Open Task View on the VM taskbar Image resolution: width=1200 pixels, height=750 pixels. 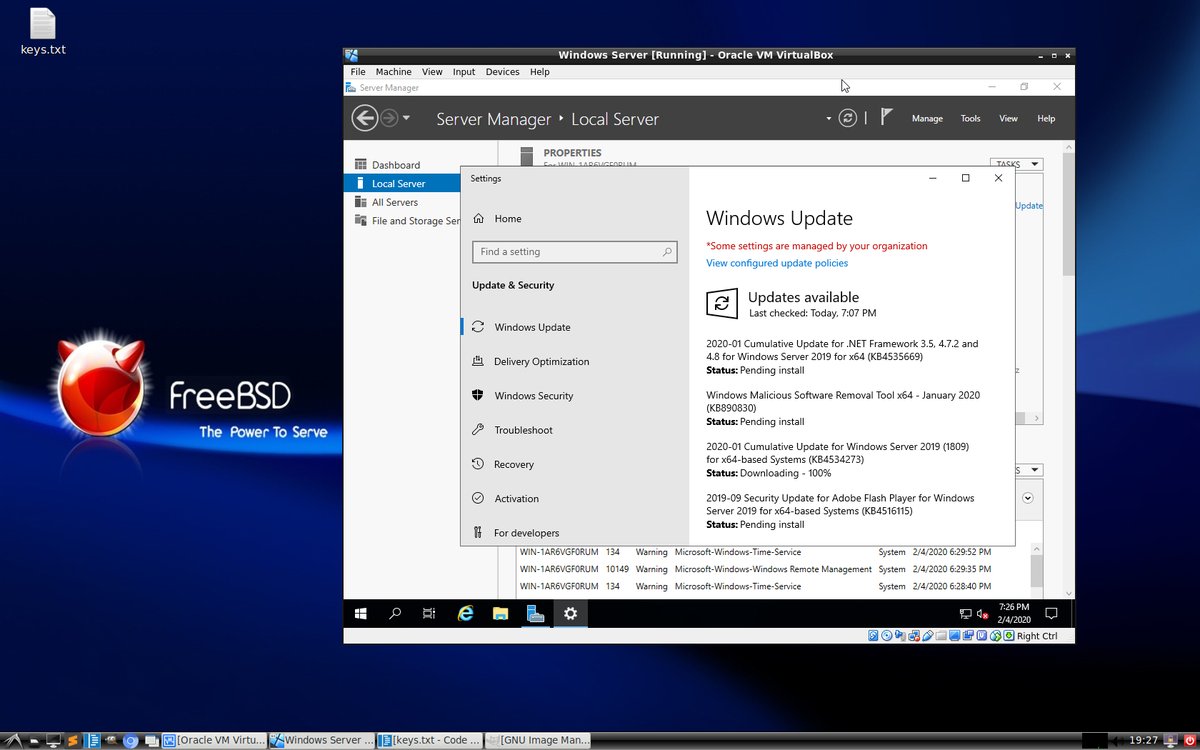(429, 614)
